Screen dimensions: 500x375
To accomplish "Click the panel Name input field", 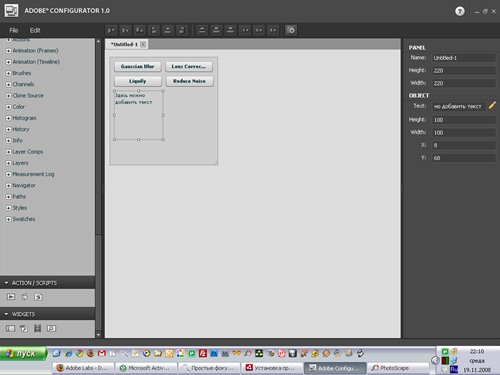I will (x=464, y=58).
